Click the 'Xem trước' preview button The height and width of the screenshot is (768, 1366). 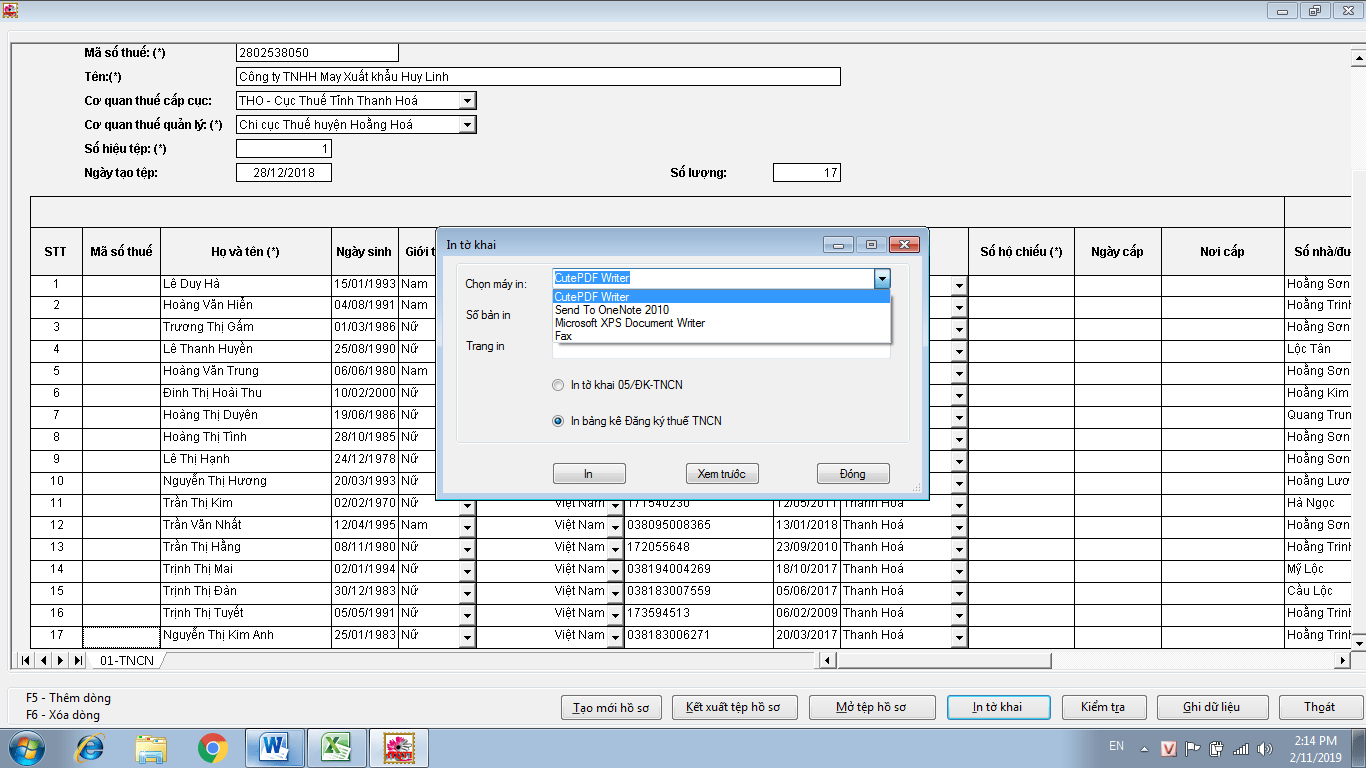[721, 474]
